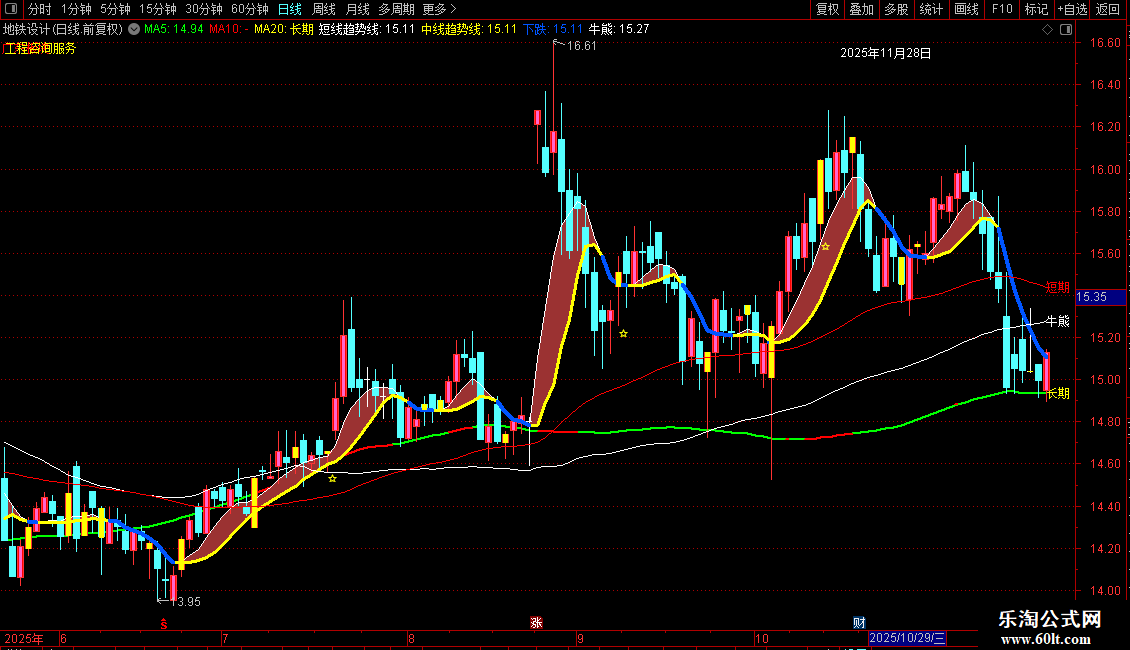1130x650 pixels.
Task: Switch to 分时 intraday chart
Action: click(40, 9)
